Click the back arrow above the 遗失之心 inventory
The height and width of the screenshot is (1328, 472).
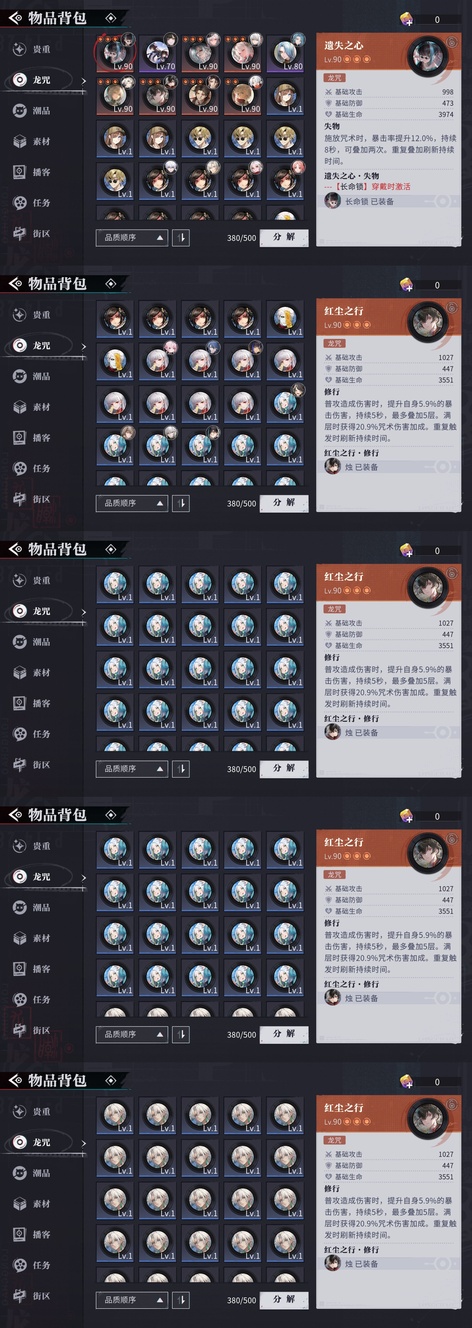click(15, 18)
